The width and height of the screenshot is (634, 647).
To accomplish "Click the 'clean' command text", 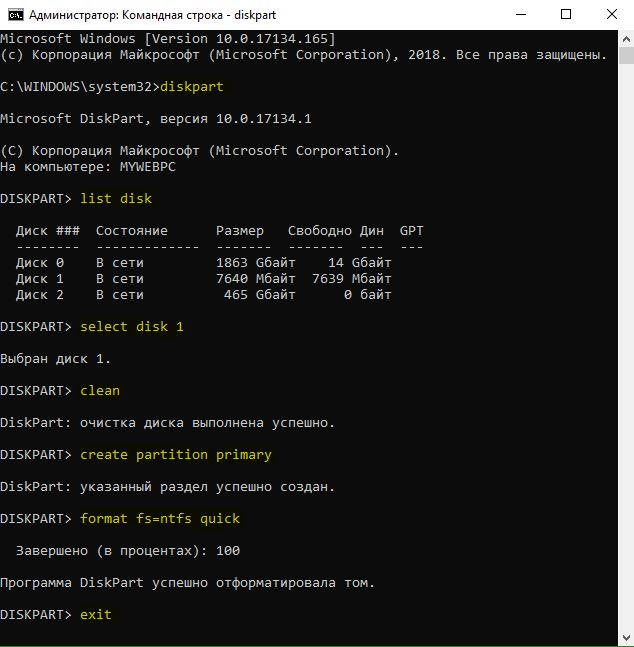I will pos(100,391).
